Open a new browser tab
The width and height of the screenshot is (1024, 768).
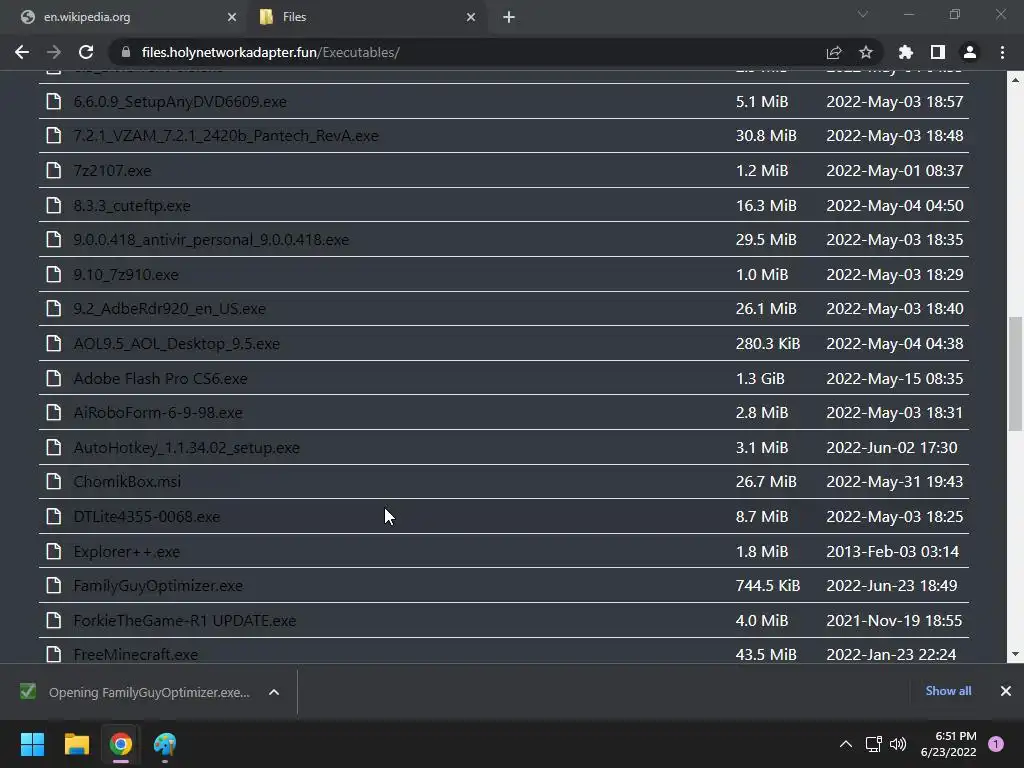(509, 17)
